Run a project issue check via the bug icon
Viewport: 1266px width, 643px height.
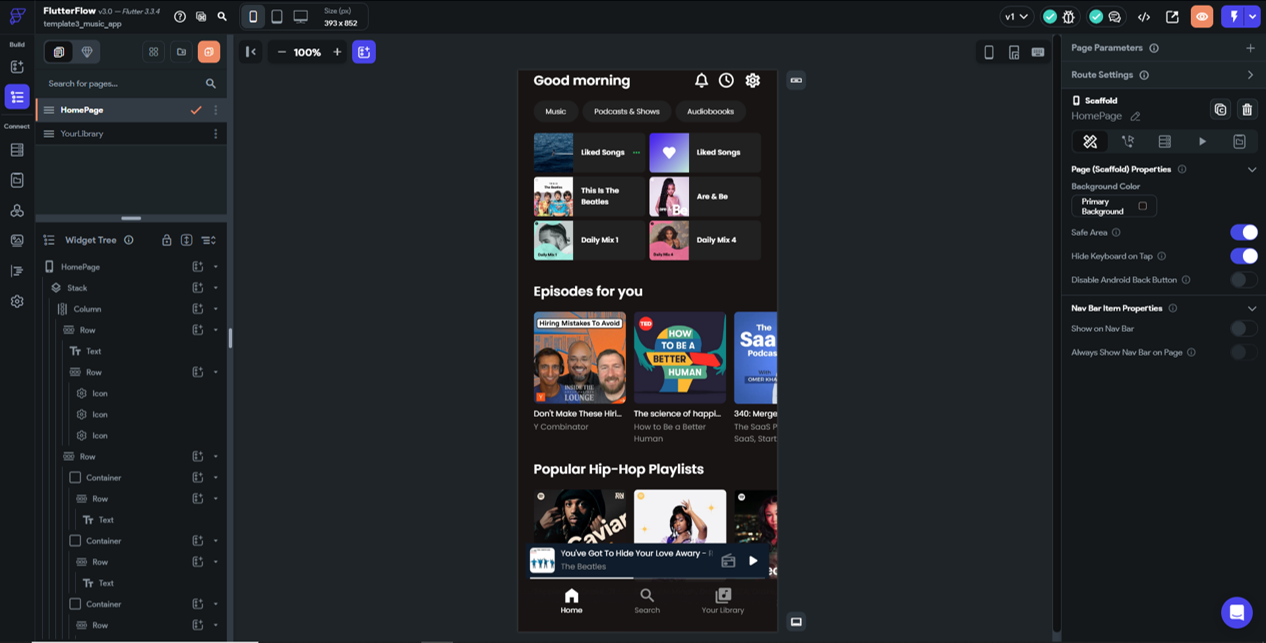(x=1066, y=15)
